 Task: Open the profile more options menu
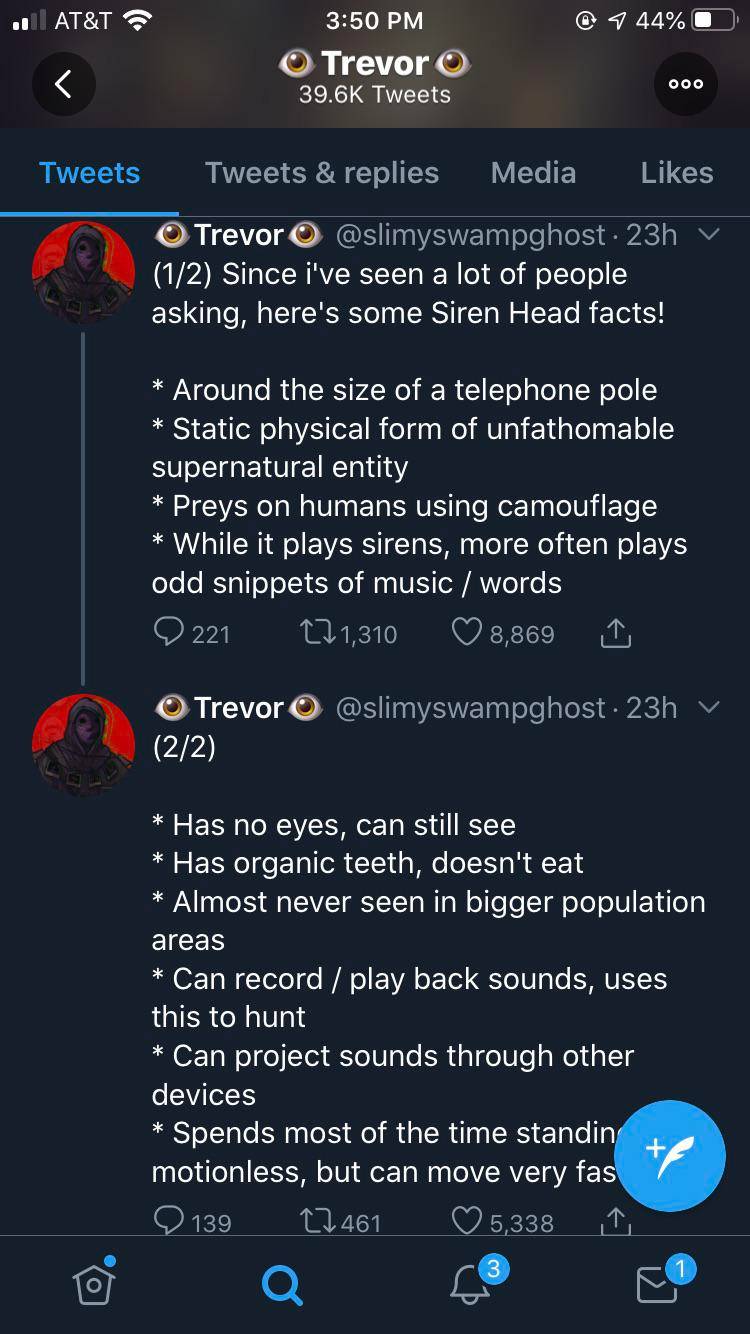pyautogui.click(x=685, y=84)
